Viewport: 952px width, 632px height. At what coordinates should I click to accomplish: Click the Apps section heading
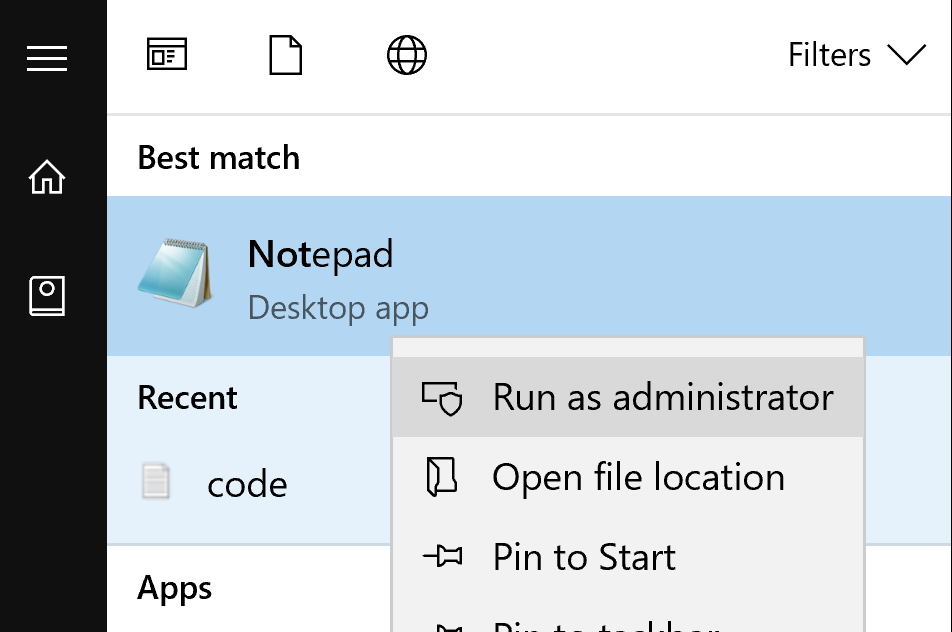(175, 588)
